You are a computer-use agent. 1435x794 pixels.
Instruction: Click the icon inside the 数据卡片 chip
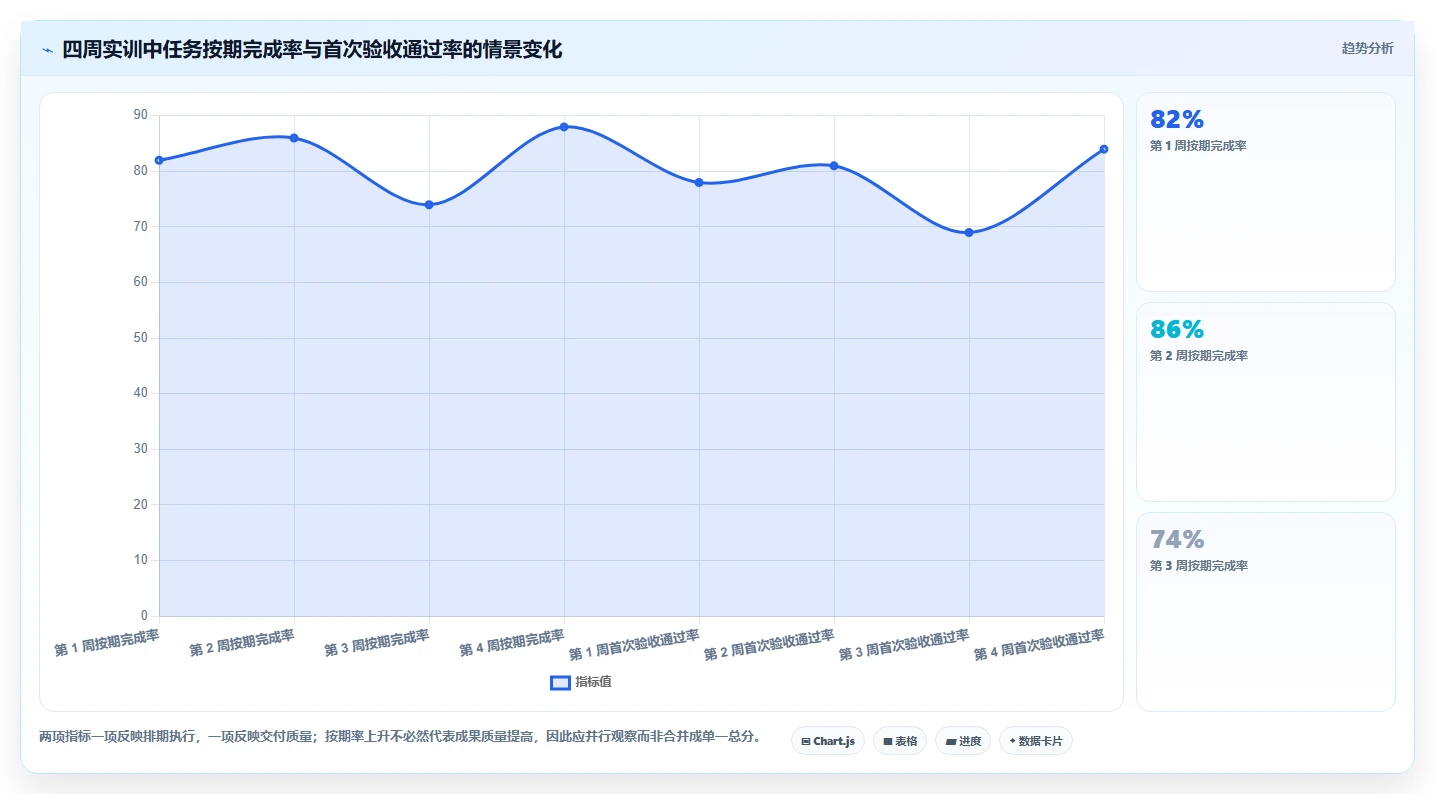(1013, 741)
